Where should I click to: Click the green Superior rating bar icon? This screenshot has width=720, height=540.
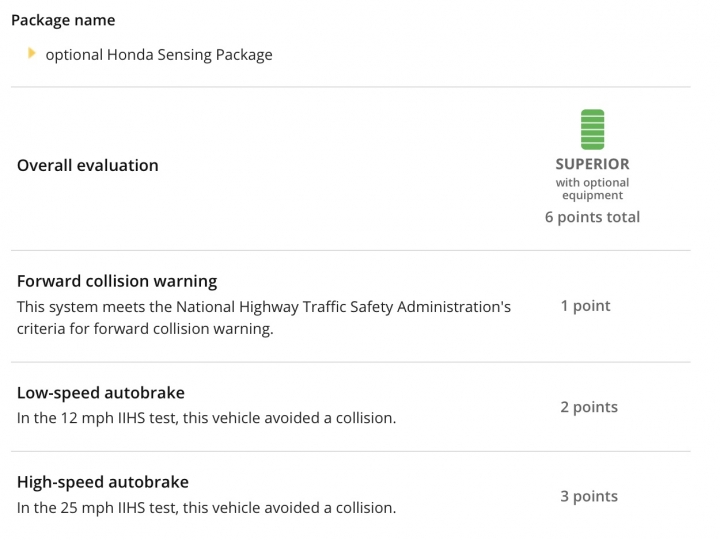[592, 129]
